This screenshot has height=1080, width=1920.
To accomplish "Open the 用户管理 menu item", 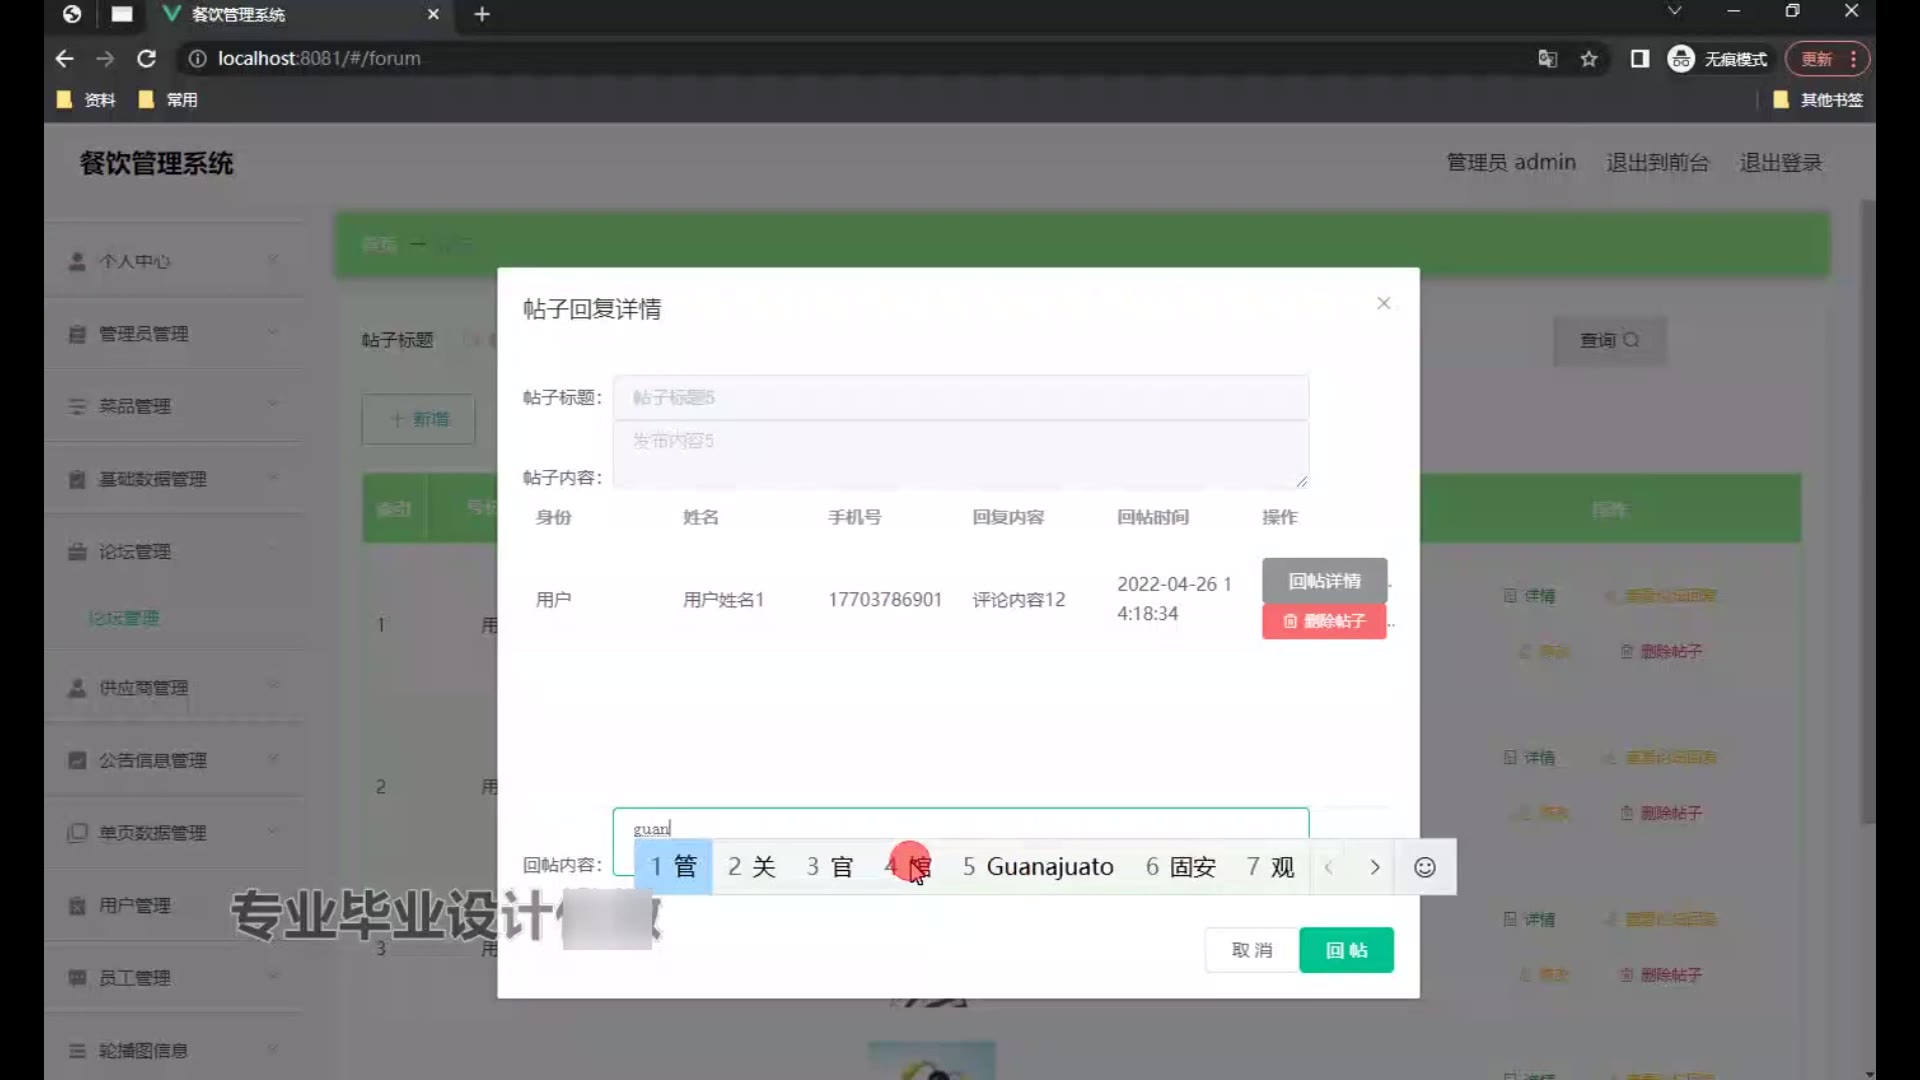I will click(135, 906).
